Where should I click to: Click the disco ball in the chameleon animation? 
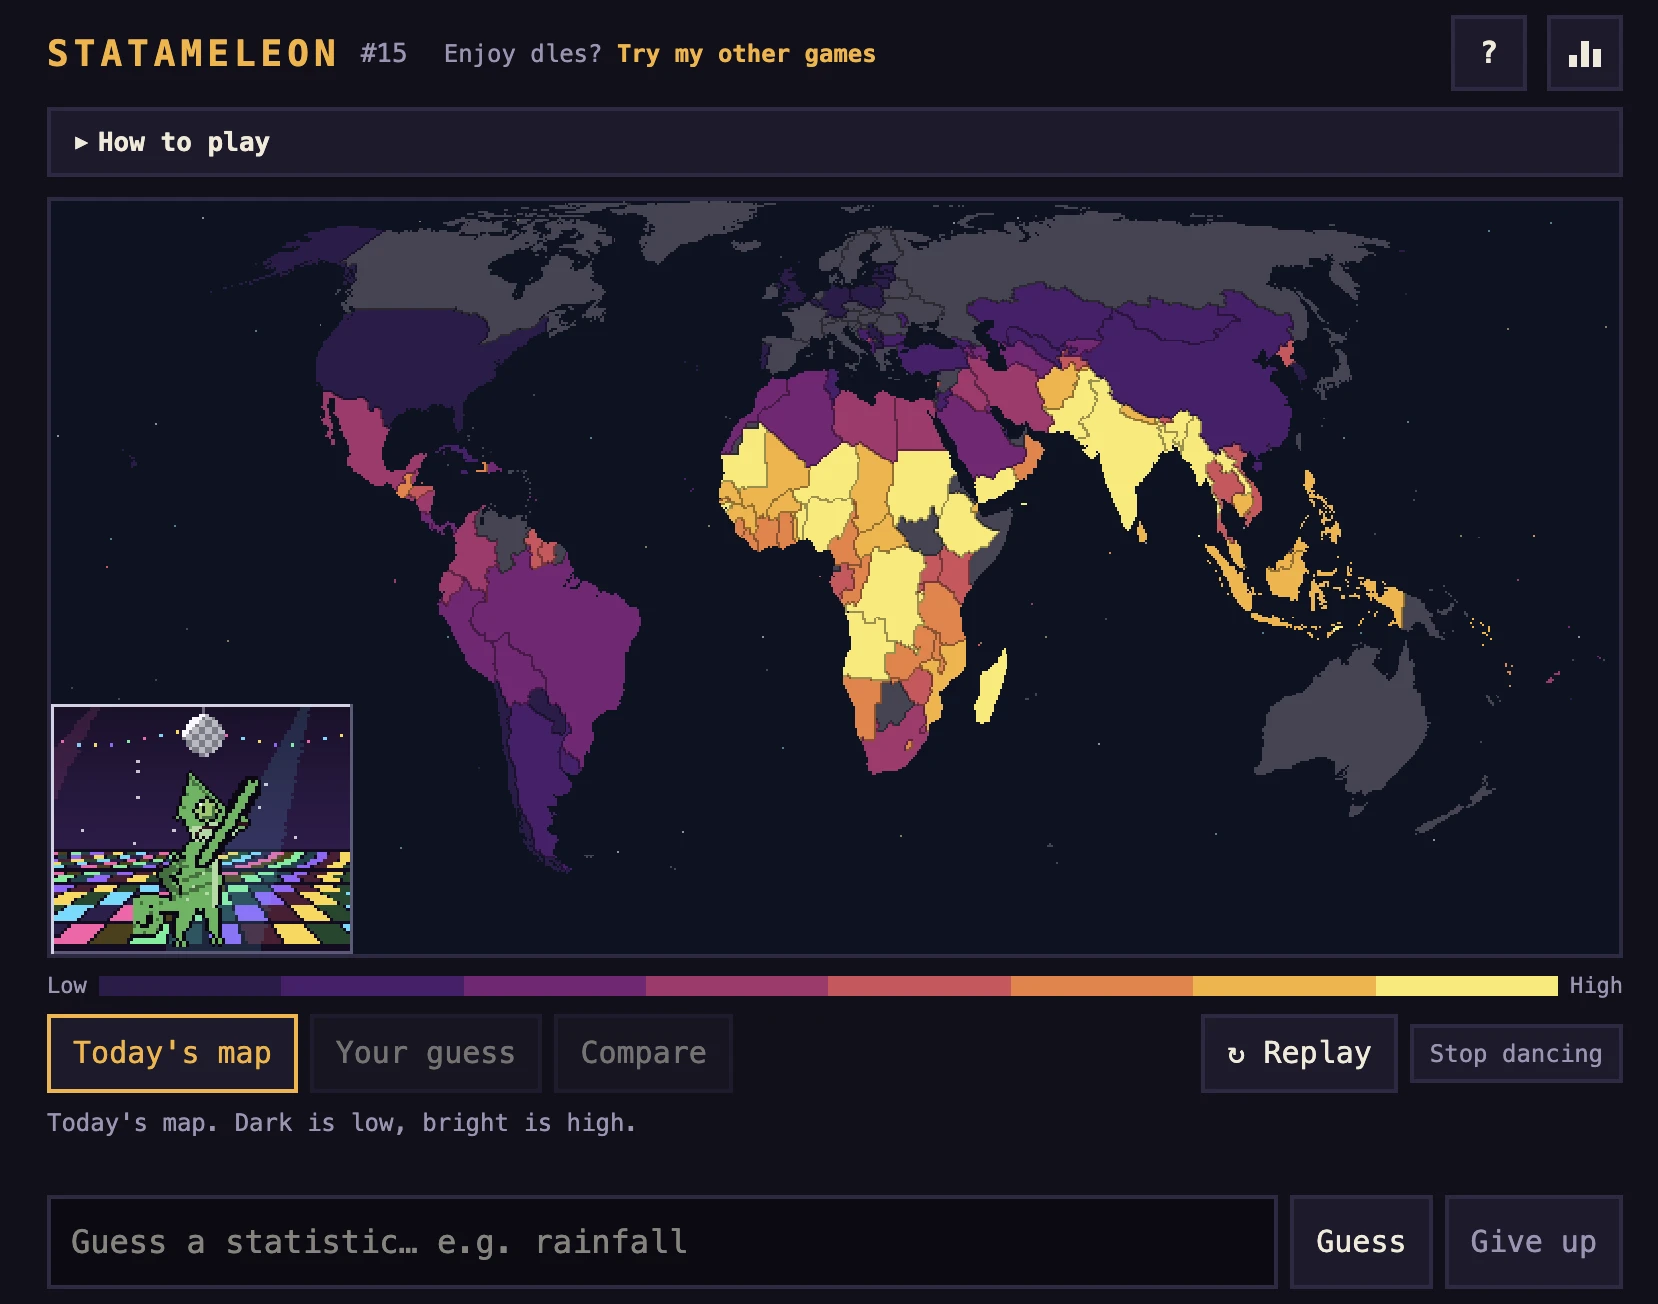tap(205, 735)
